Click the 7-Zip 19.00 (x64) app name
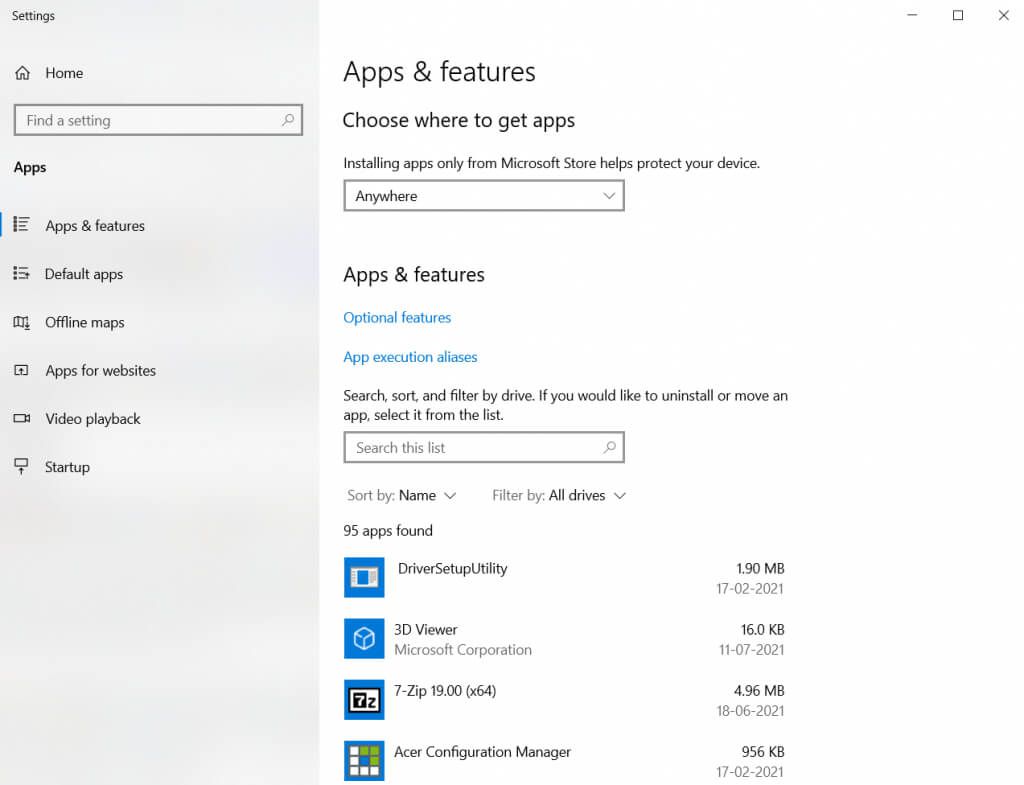Image resolution: width=1024 pixels, height=785 pixels. 445,691
